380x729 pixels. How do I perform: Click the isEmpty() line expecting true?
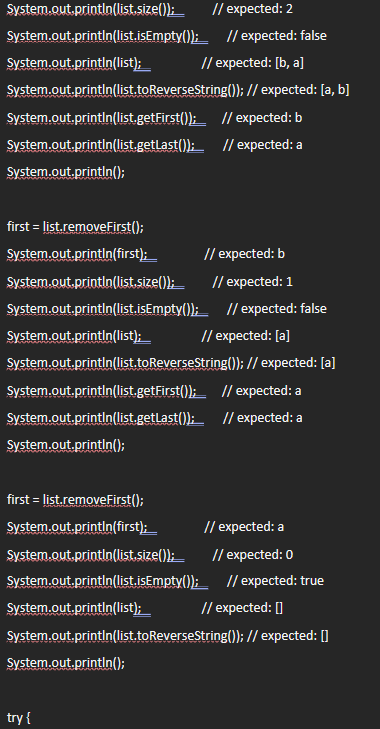(x=165, y=581)
